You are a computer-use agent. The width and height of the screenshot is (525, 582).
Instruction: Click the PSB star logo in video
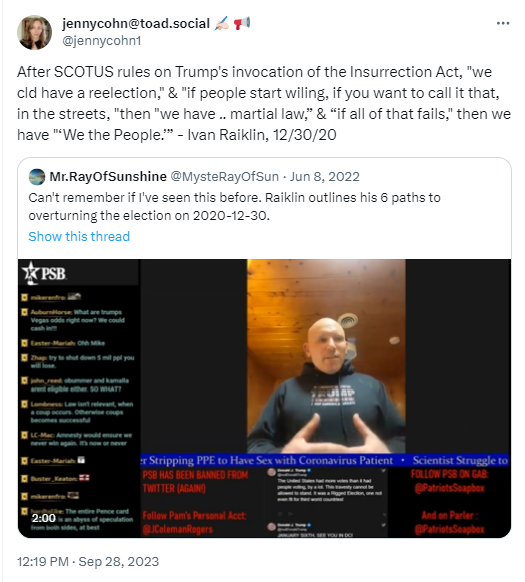tap(44, 273)
